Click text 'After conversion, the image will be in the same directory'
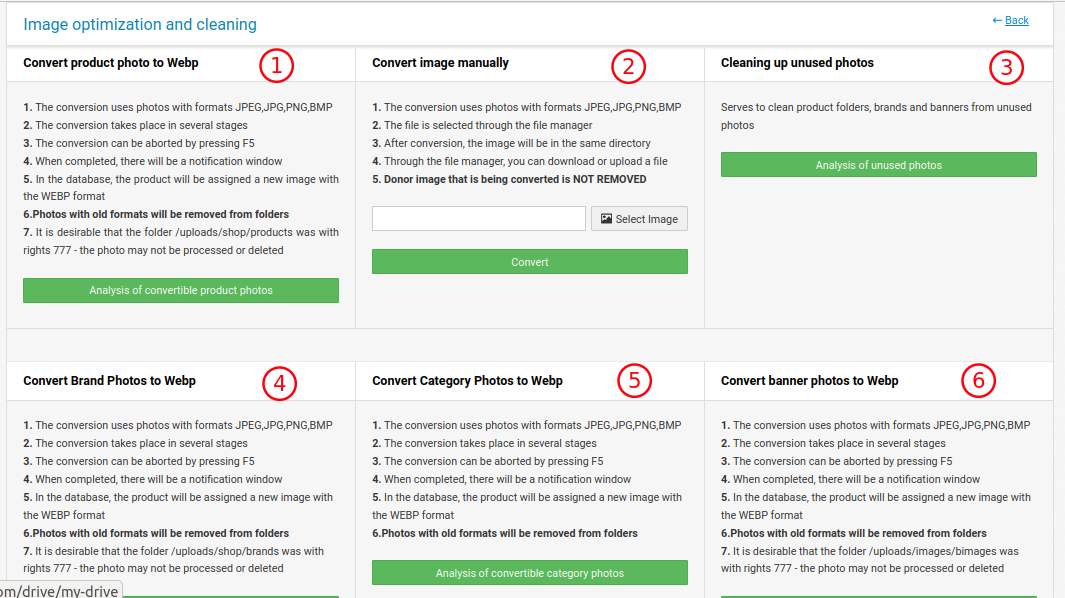 click(517, 143)
